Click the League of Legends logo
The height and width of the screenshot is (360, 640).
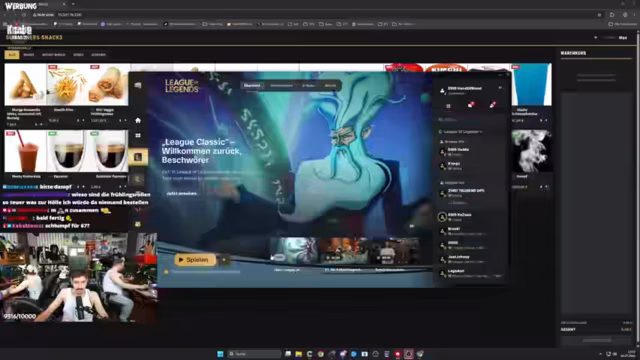(182, 86)
